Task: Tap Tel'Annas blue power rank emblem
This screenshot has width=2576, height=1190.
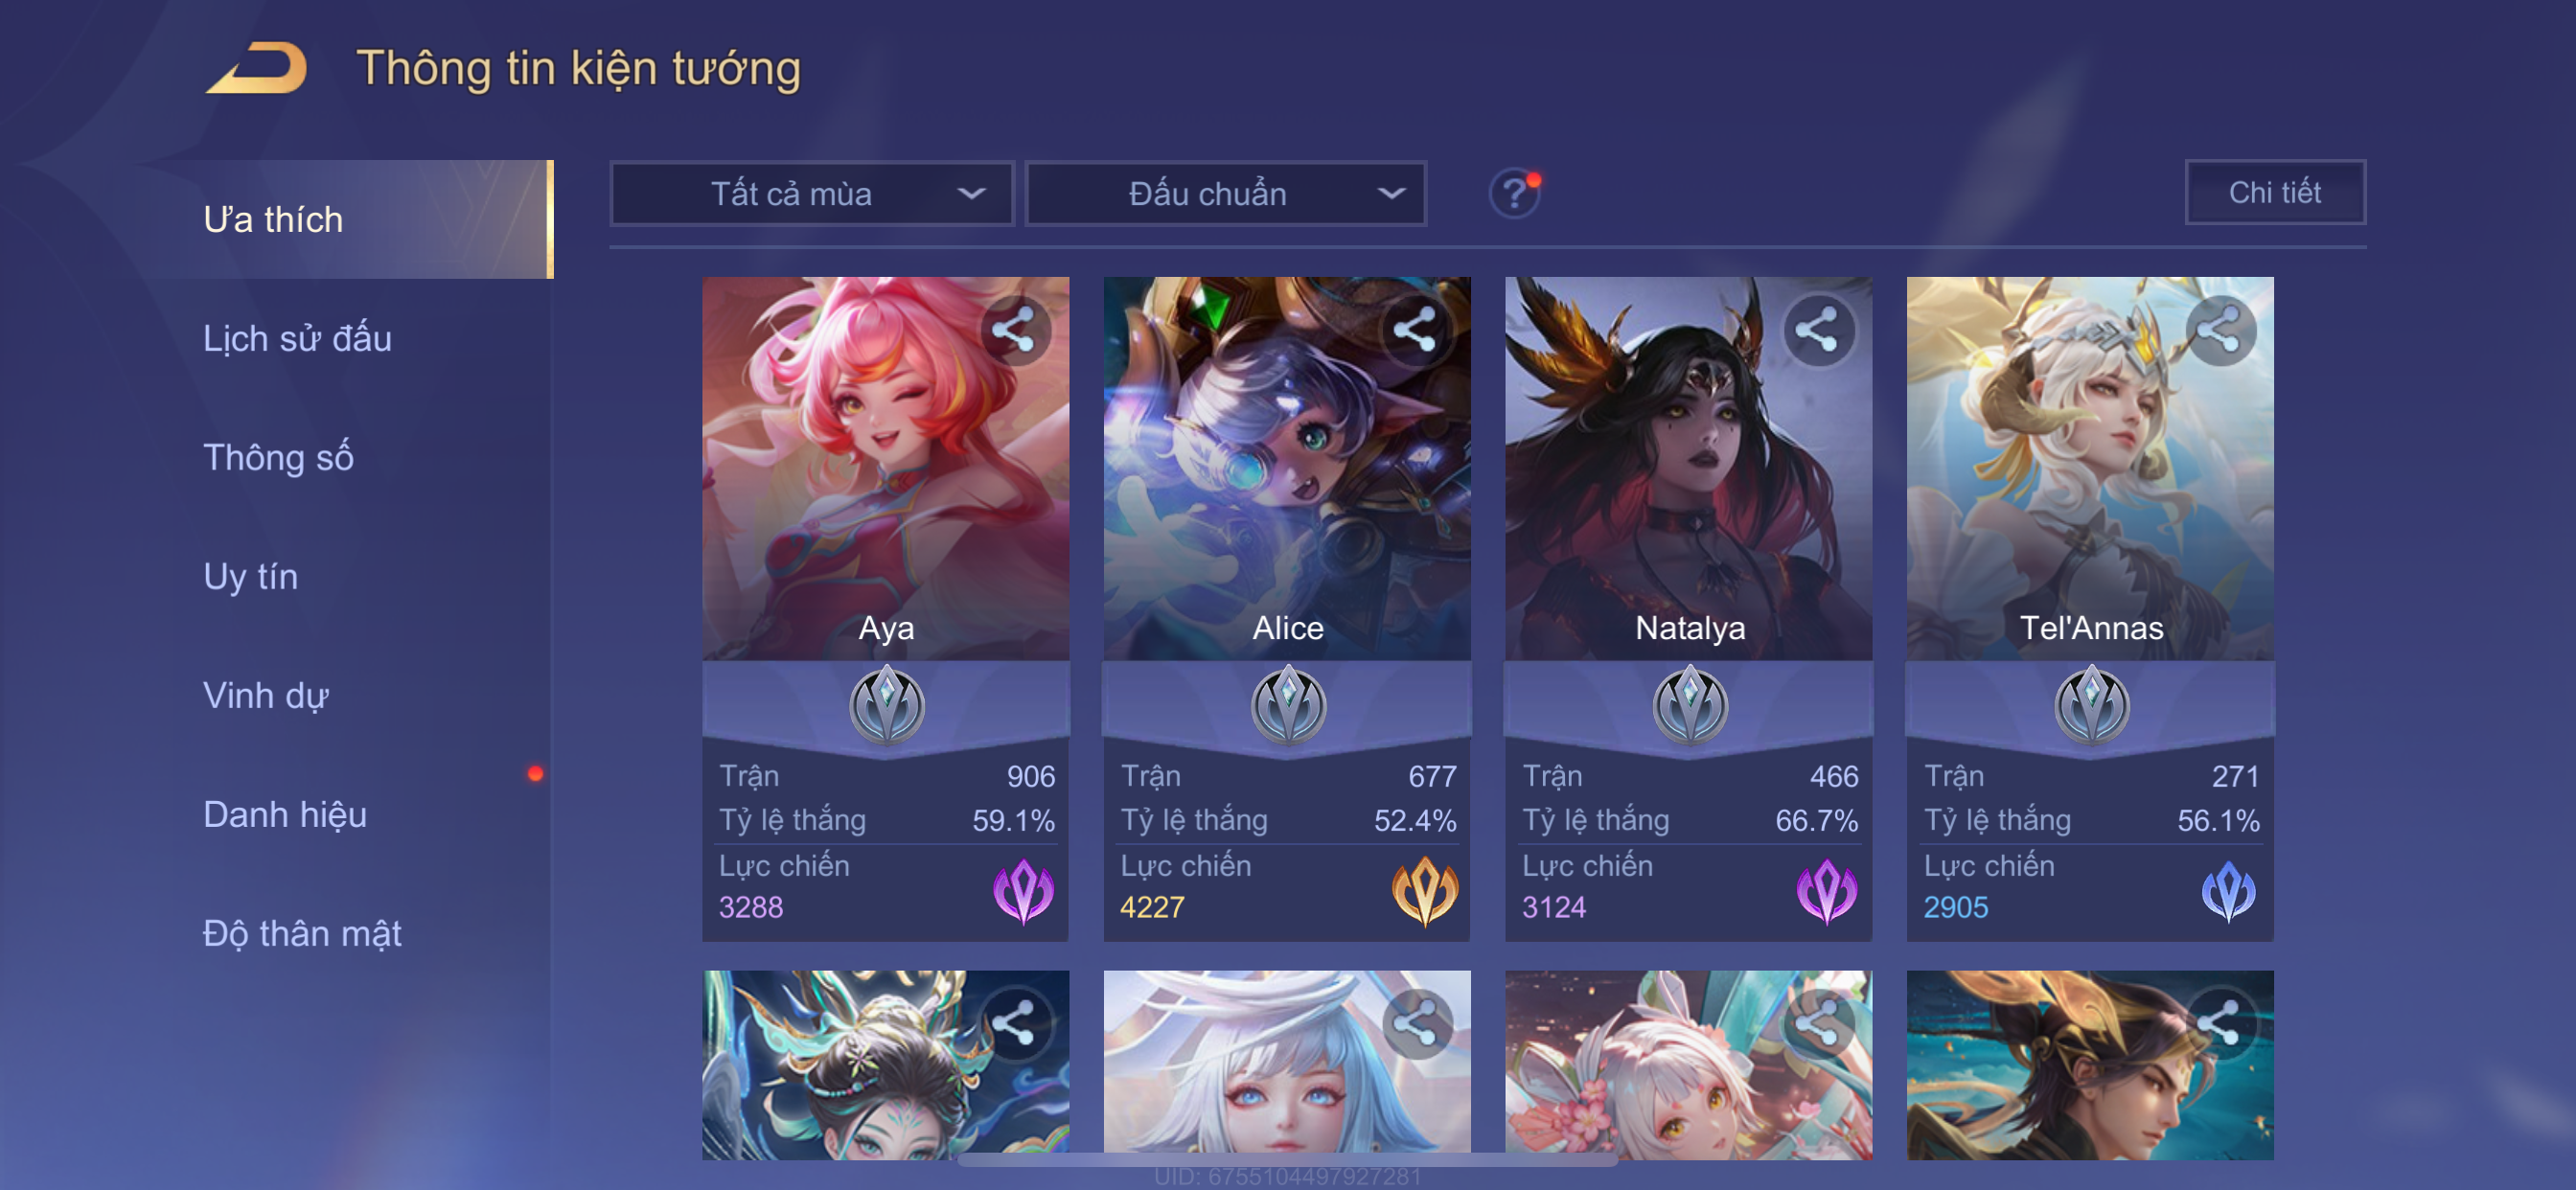Action: 2228,891
